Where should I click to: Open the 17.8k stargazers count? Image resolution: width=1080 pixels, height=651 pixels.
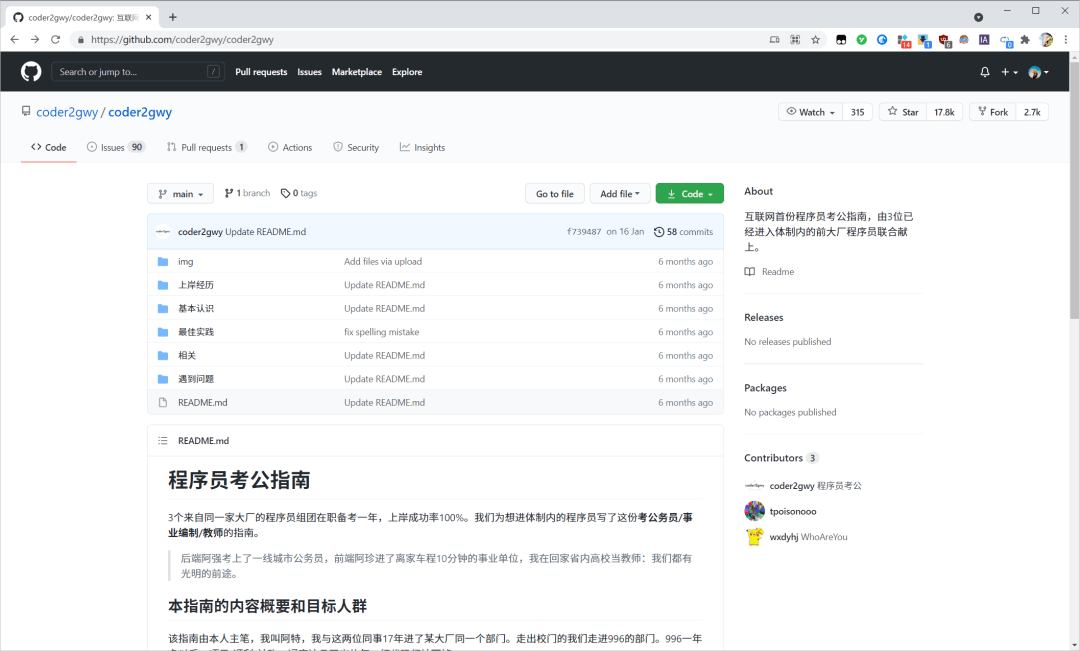944,112
